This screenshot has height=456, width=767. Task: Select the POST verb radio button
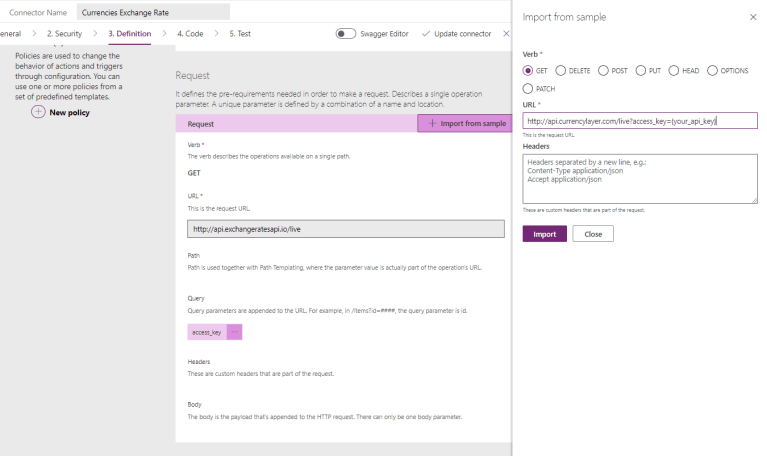[x=603, y=70]
